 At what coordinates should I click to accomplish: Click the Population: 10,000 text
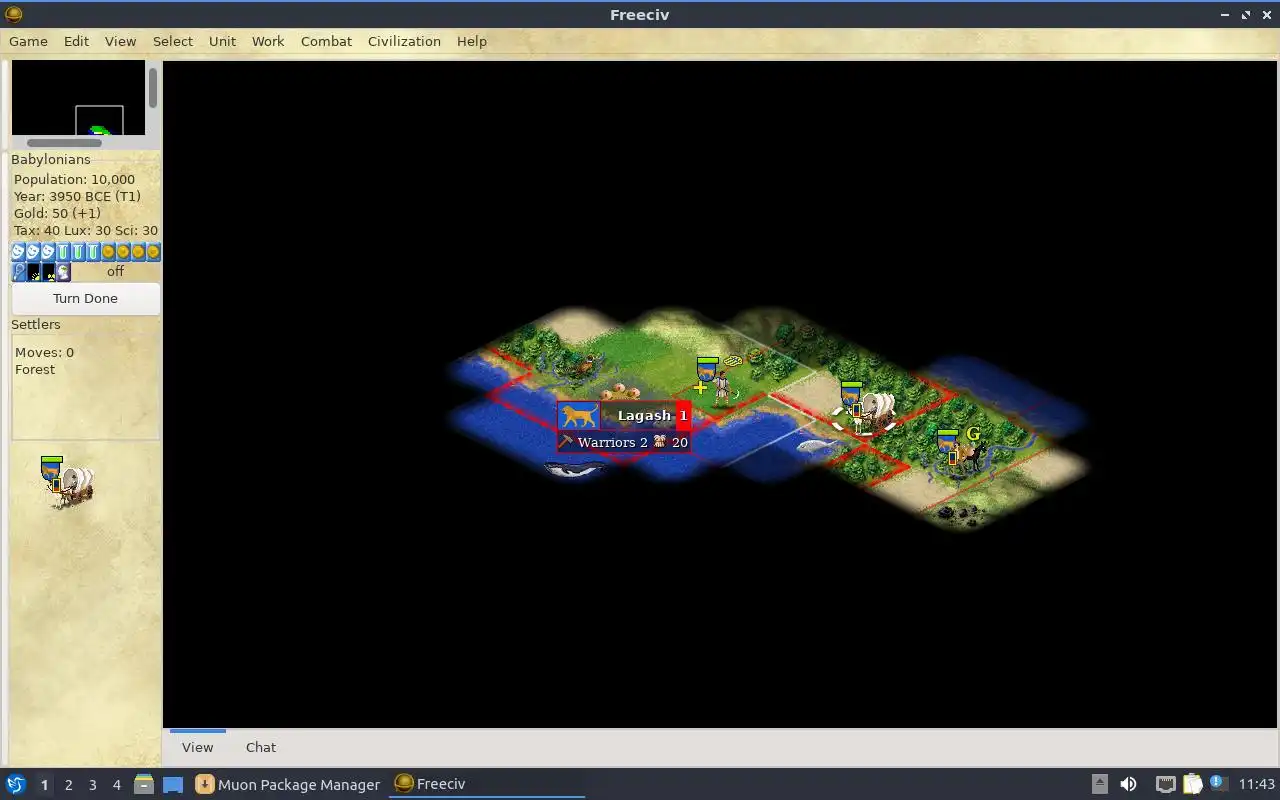click(74, 179)
